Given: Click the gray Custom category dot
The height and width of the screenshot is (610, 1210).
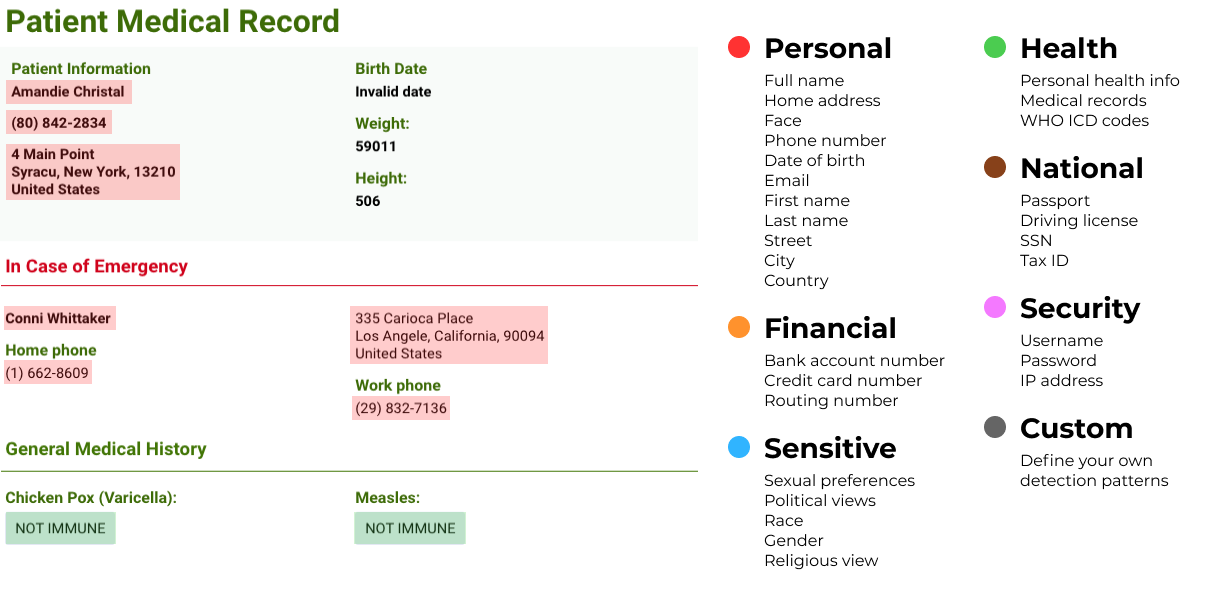Looking at the screenshot, I should (x=995, y=427).
